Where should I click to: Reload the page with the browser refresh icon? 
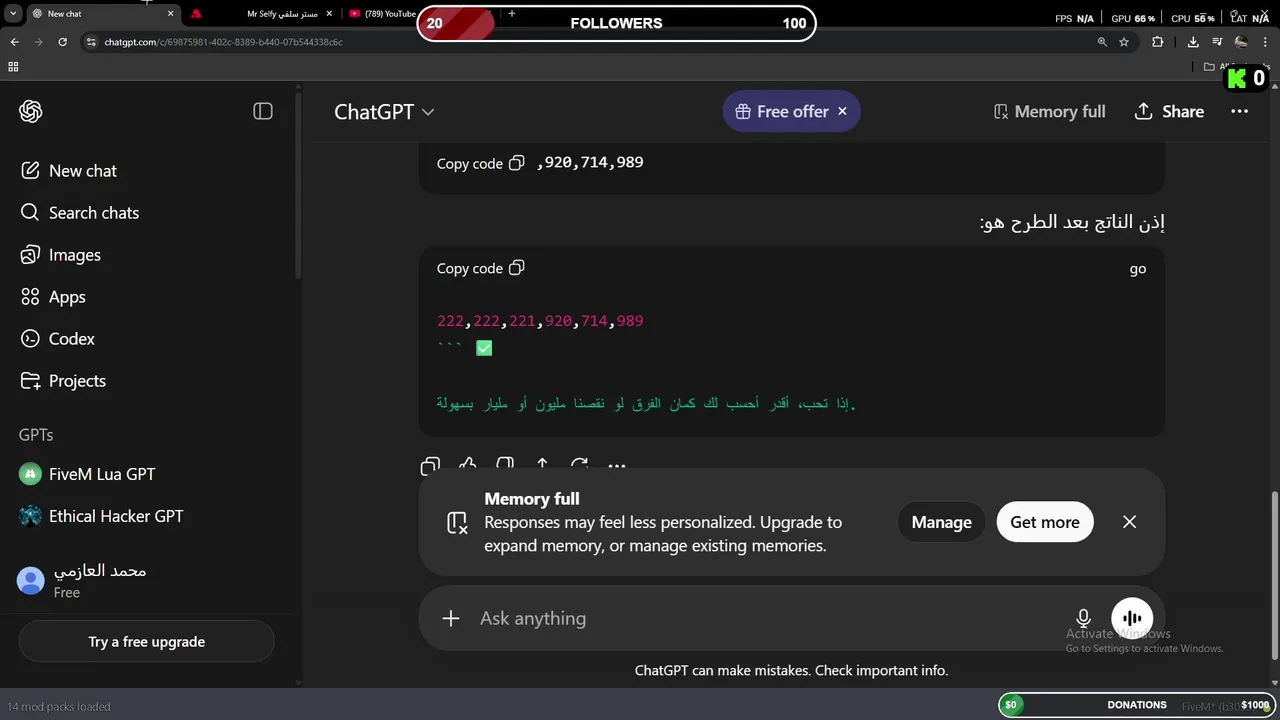[63, 42]
